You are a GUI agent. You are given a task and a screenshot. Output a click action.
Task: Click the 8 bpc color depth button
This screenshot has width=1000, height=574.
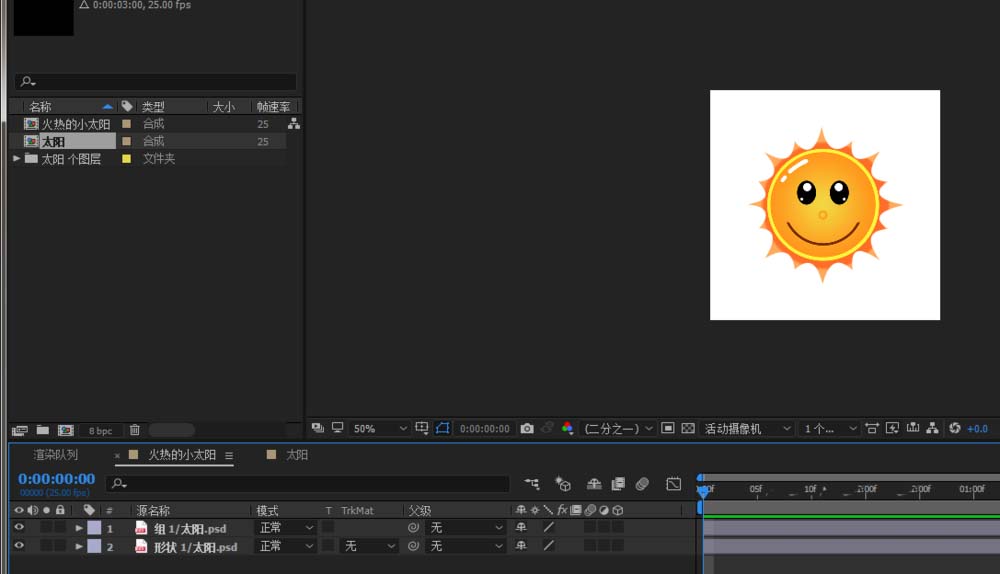pos(100,430)
